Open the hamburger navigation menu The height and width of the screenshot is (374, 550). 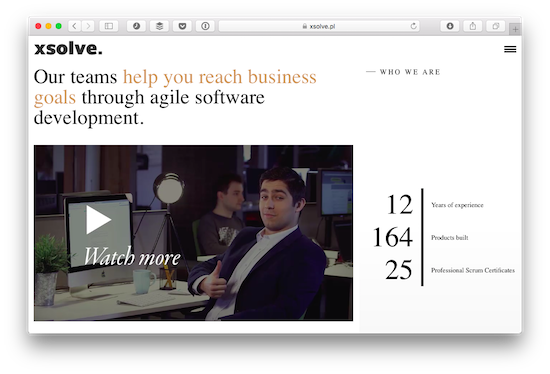pyautogui.click(x=510, y=49)
